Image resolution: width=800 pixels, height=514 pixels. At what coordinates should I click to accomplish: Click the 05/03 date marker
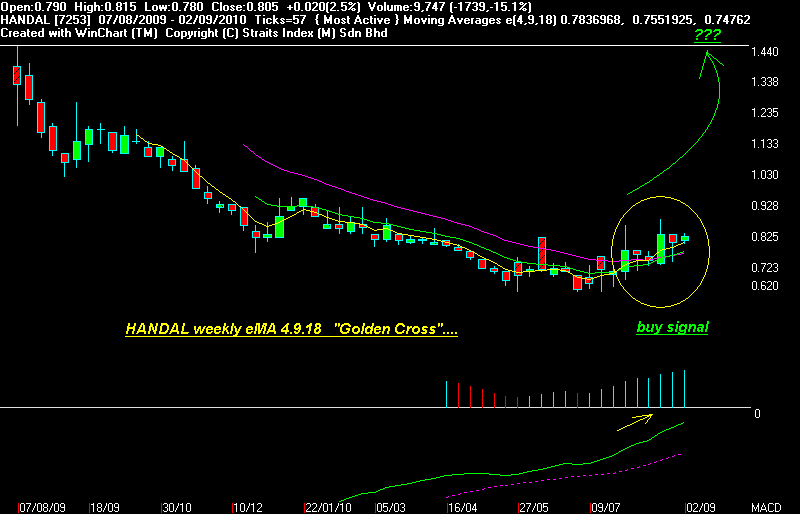click(391, 508)
